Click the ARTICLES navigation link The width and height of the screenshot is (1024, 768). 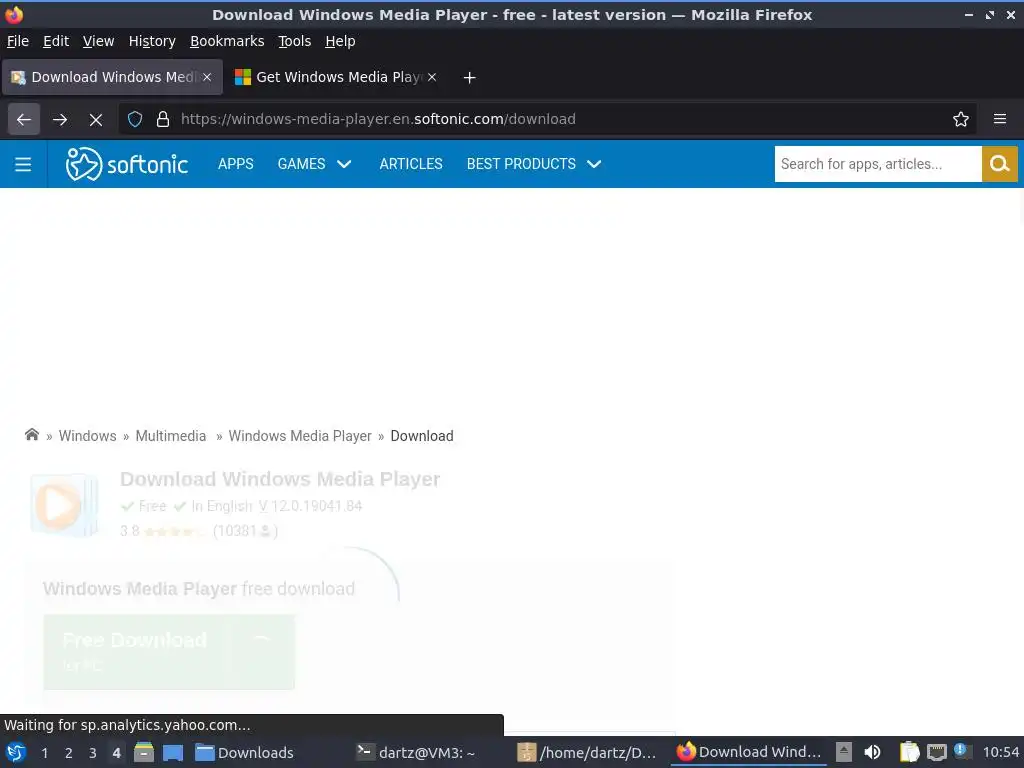411,164
